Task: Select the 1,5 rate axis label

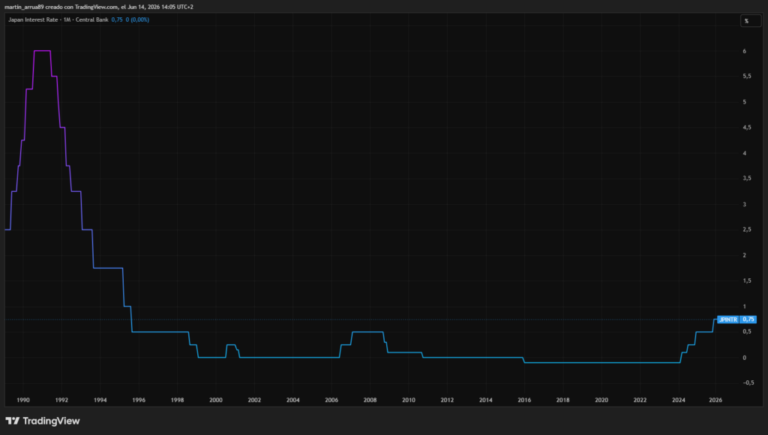Action: click(747, 281)
